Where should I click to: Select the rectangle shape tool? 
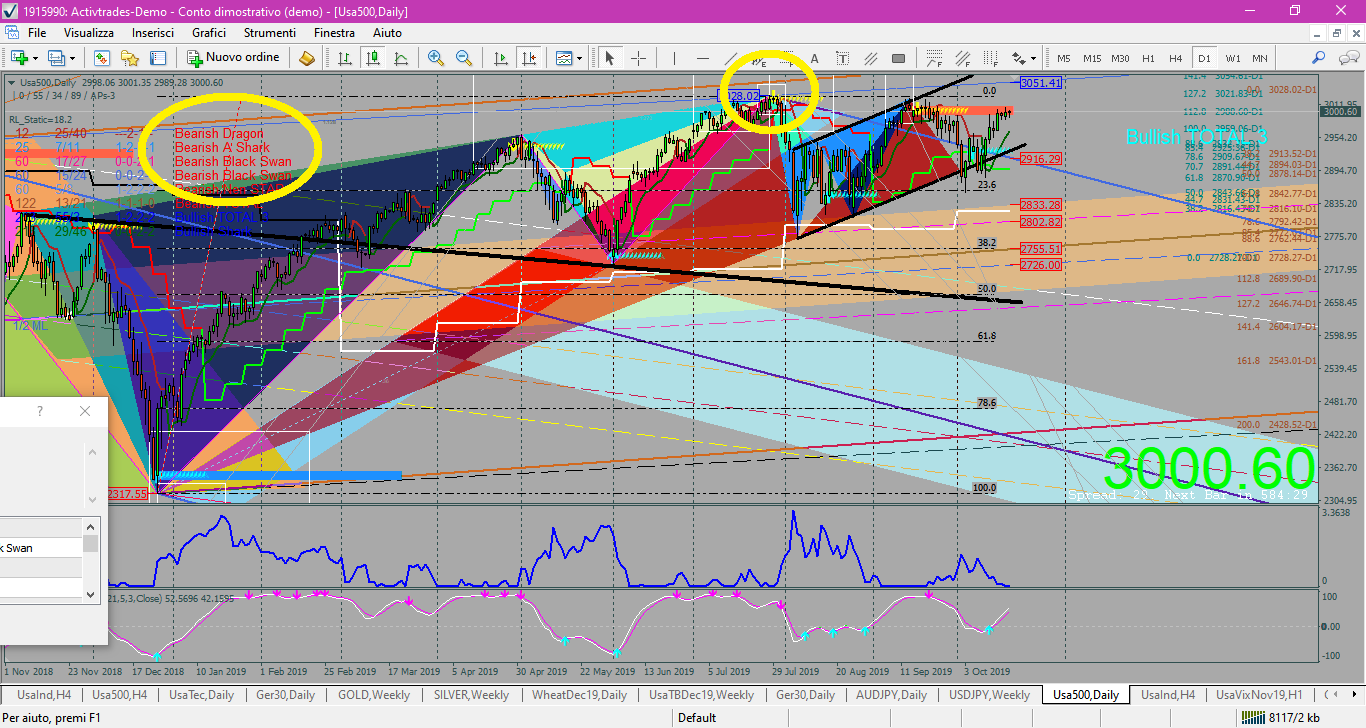pyautogui.click(x=898, y=58)
